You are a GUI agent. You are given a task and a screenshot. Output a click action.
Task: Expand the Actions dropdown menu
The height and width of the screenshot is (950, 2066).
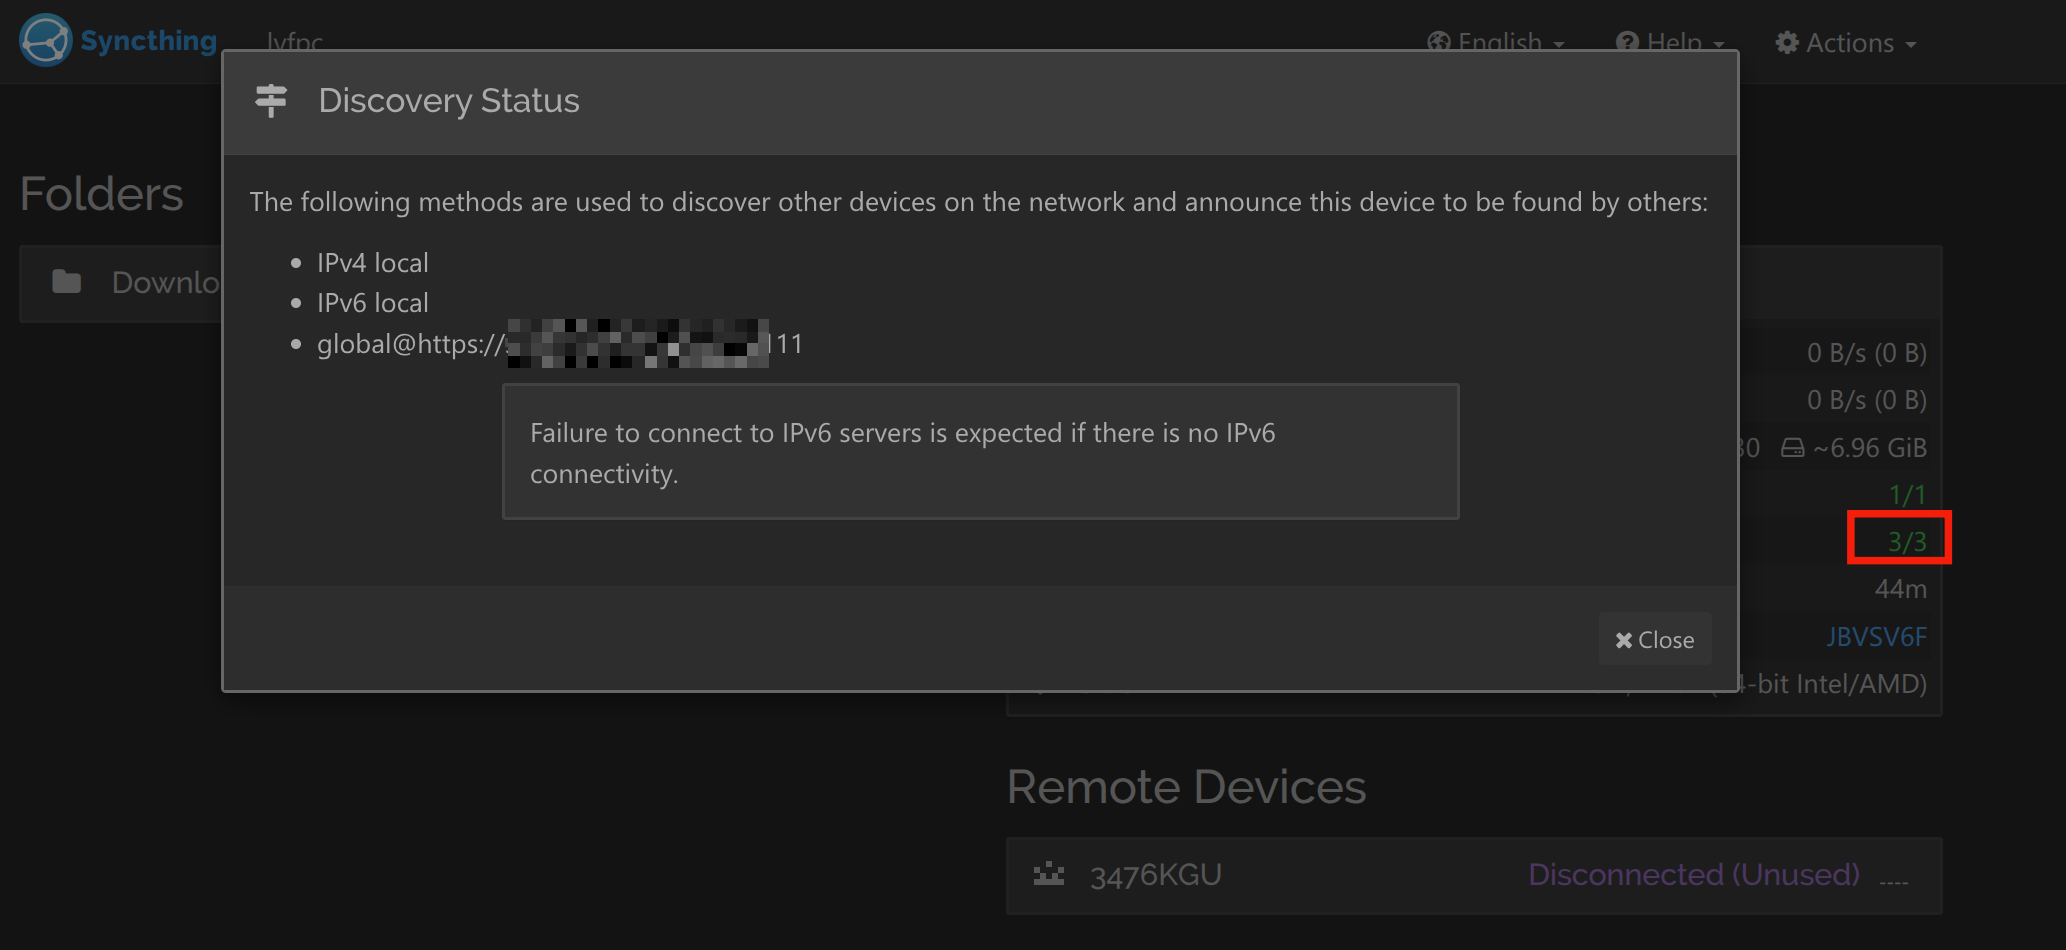click(x=1848, y=43)
